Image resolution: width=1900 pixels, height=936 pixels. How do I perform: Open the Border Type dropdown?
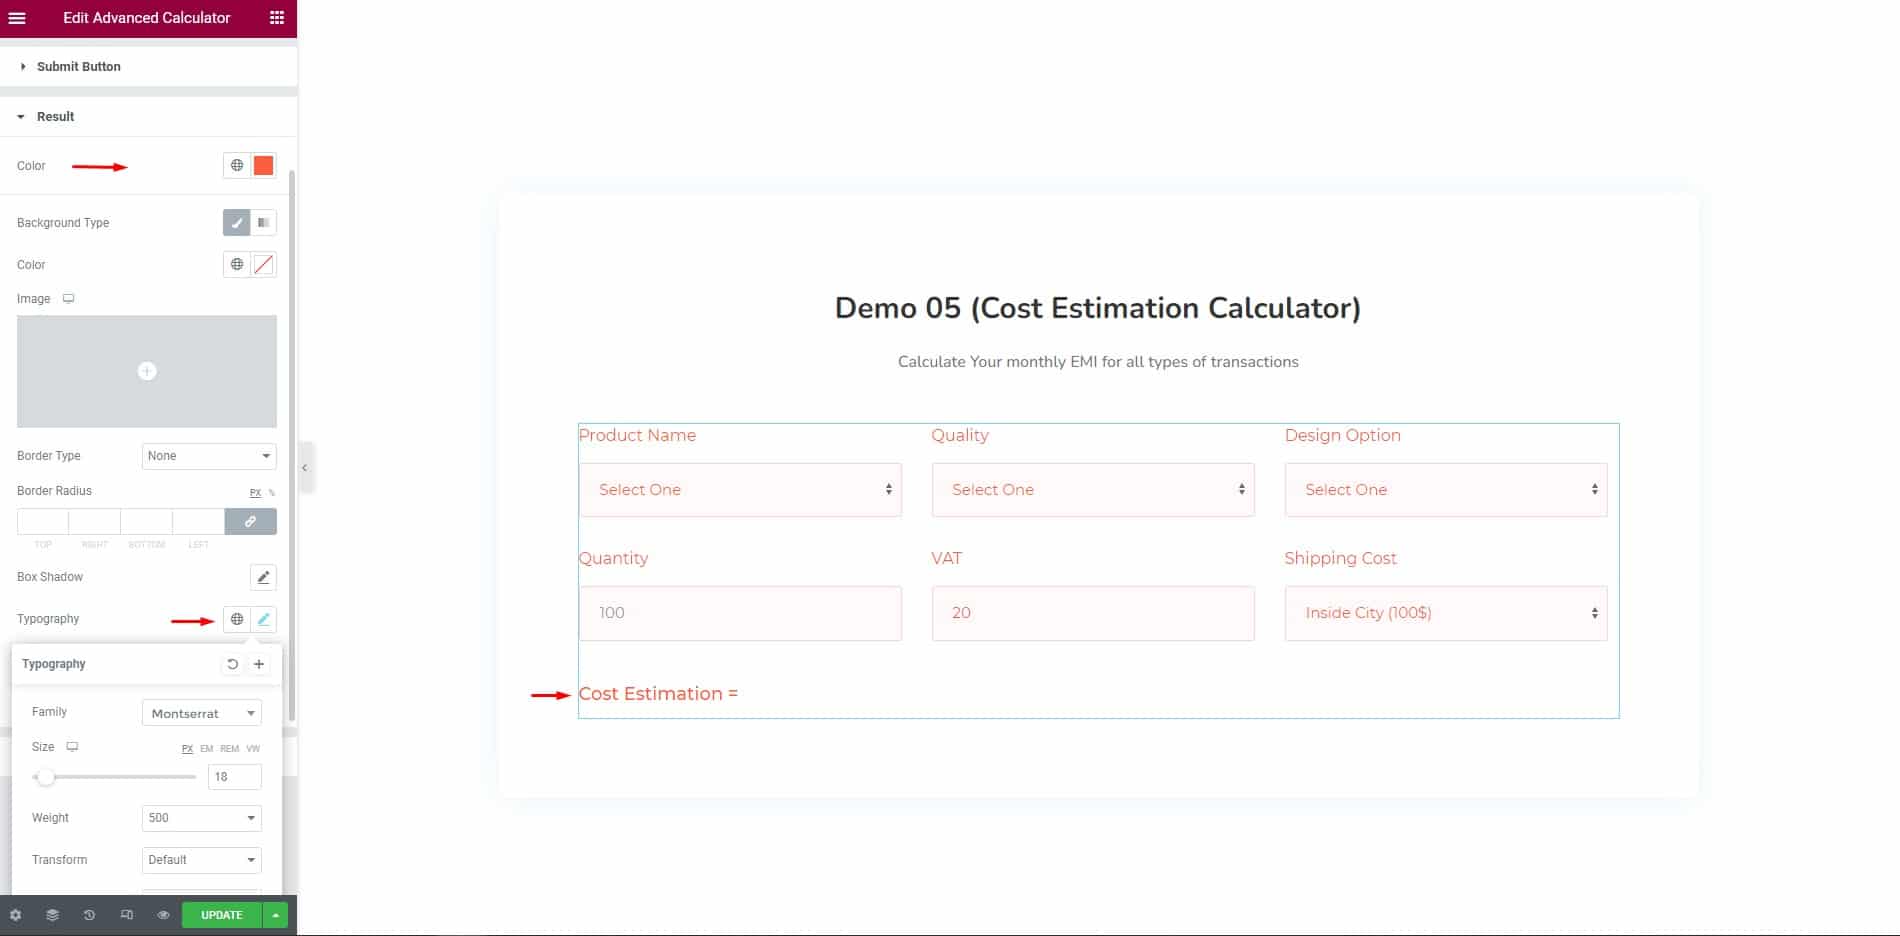[208, 455]
